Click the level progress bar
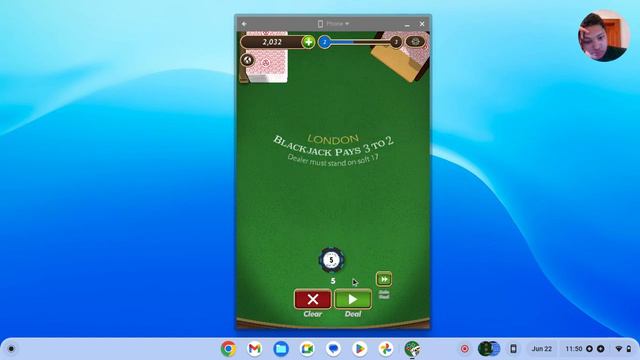Image resolution: width=640 pixels, height=360 pixels. (360, 42)
